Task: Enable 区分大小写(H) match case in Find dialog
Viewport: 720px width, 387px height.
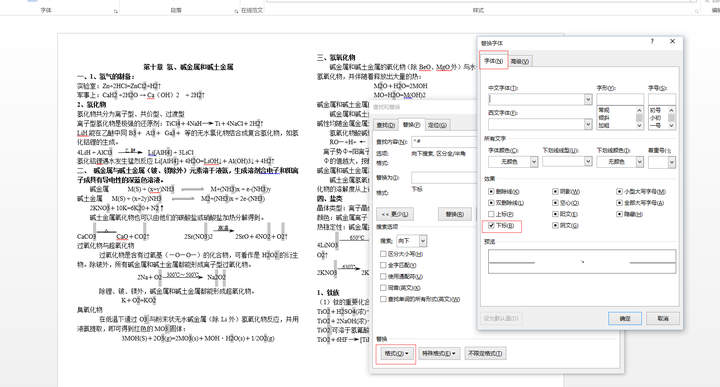Action: [x=383, y=254]
